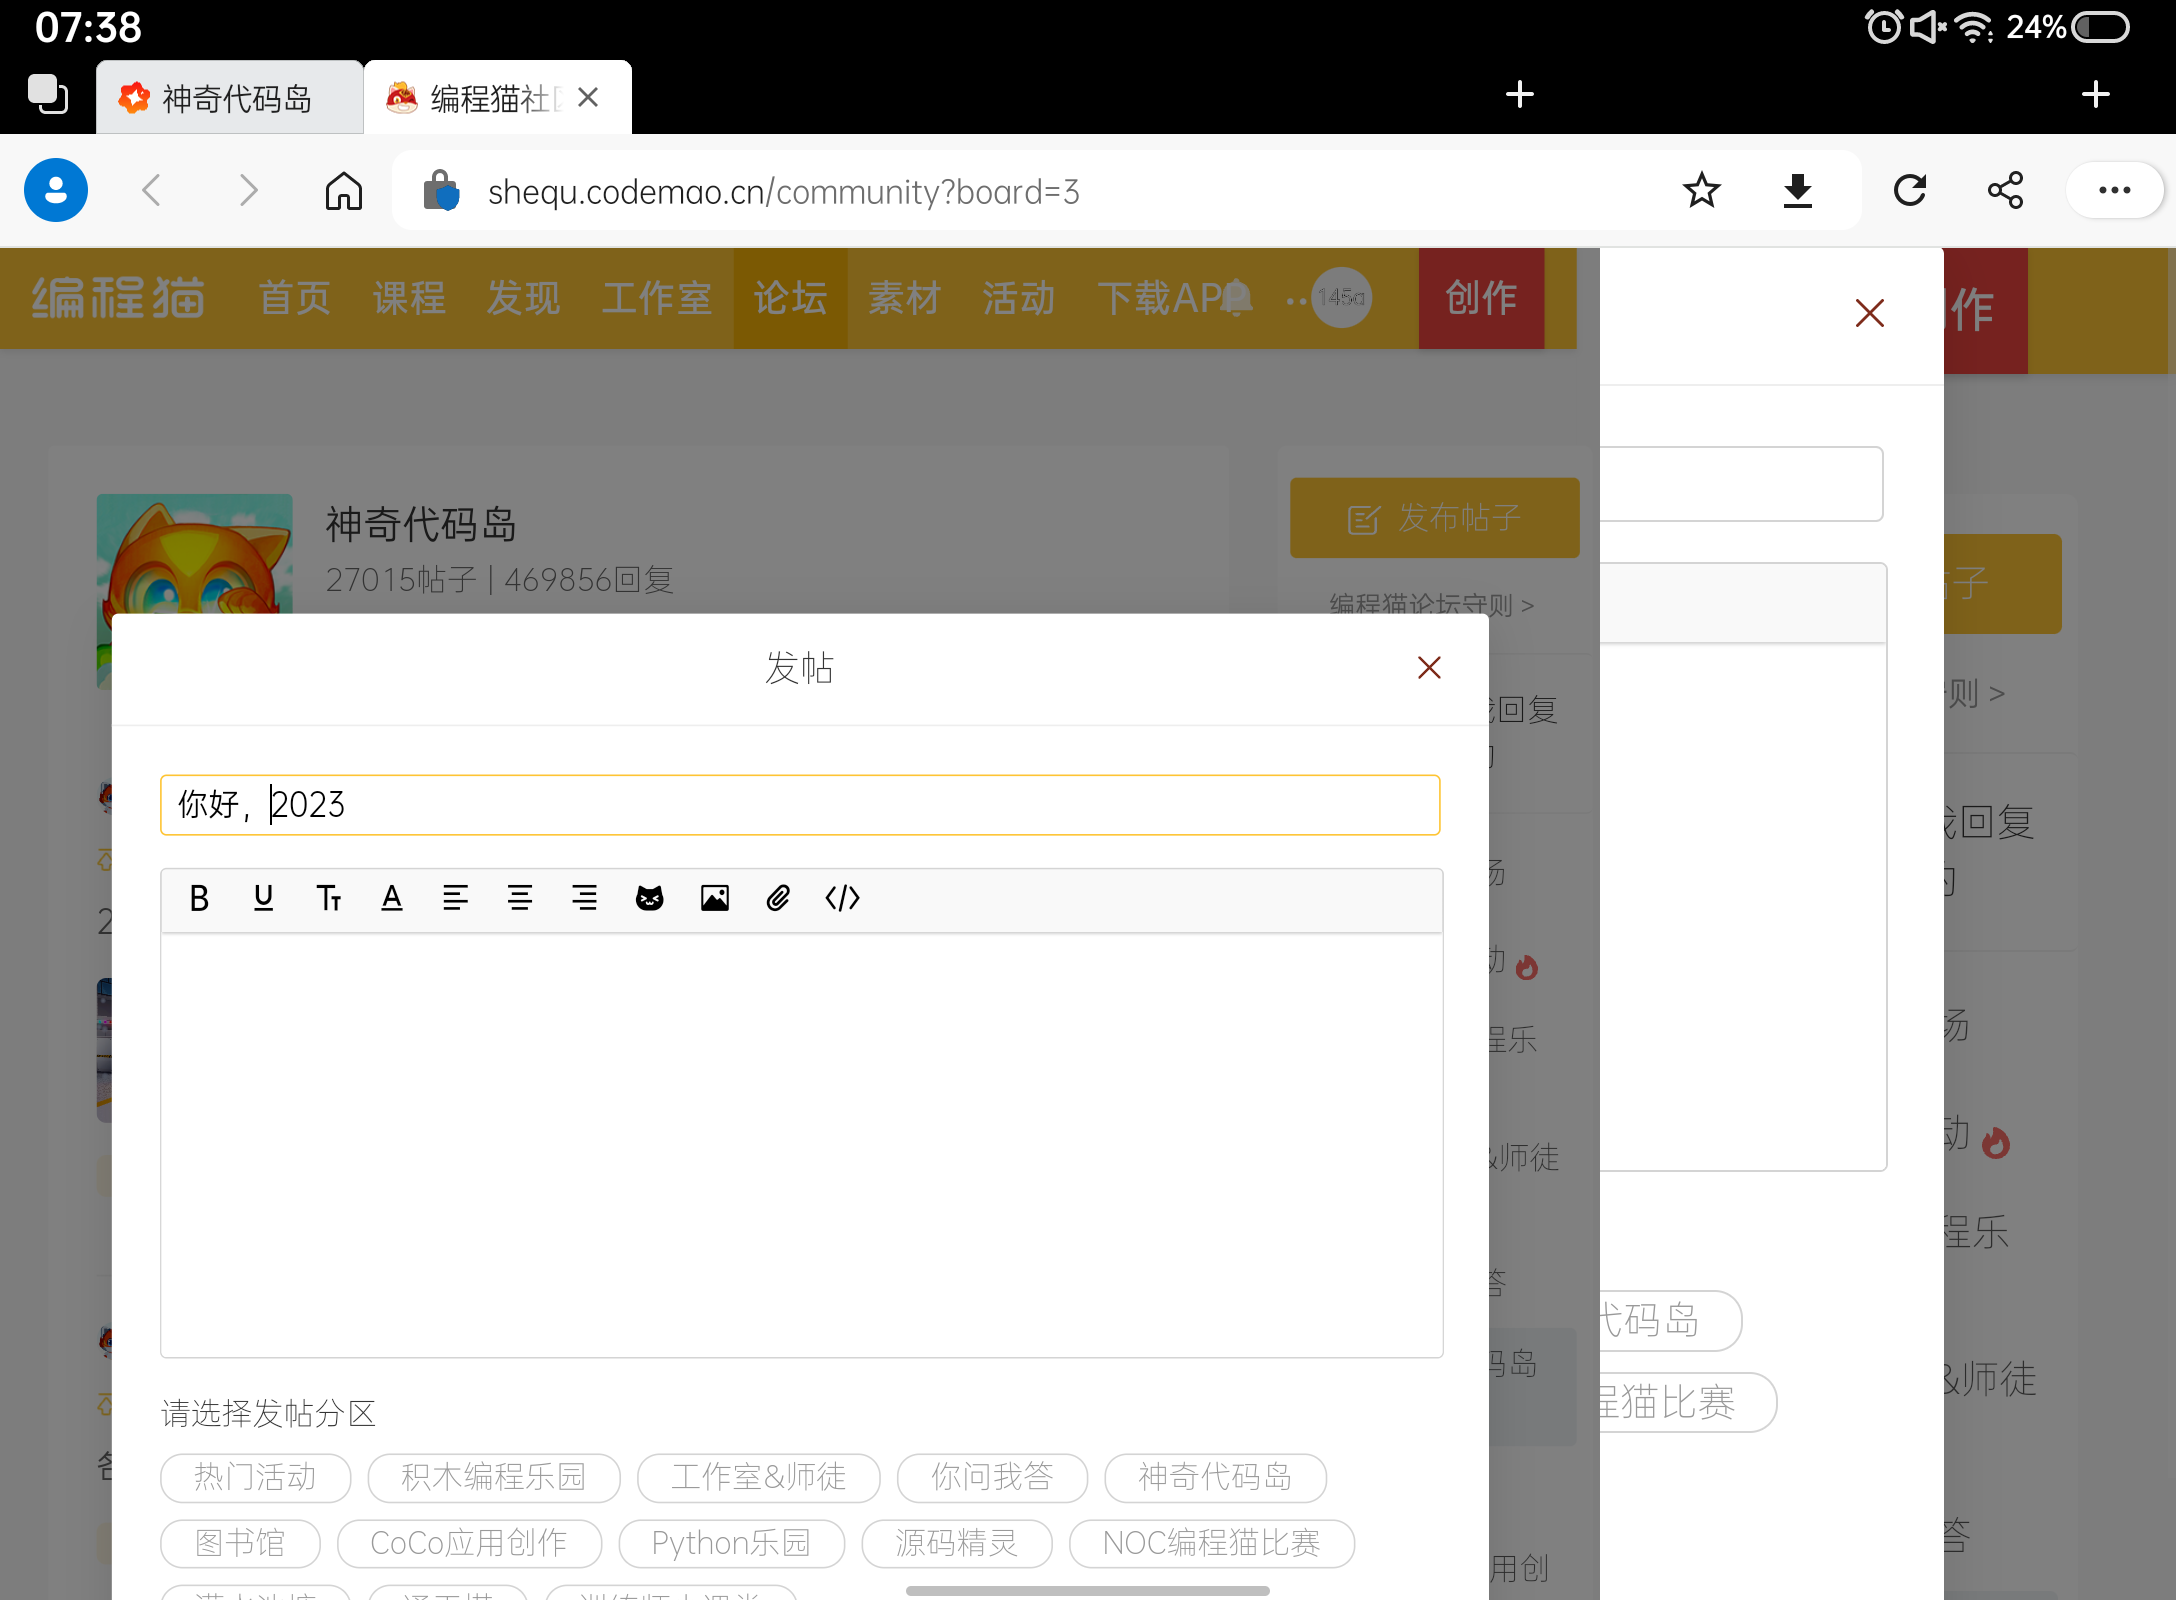Open the font size tool

click(x=328, y=899)
